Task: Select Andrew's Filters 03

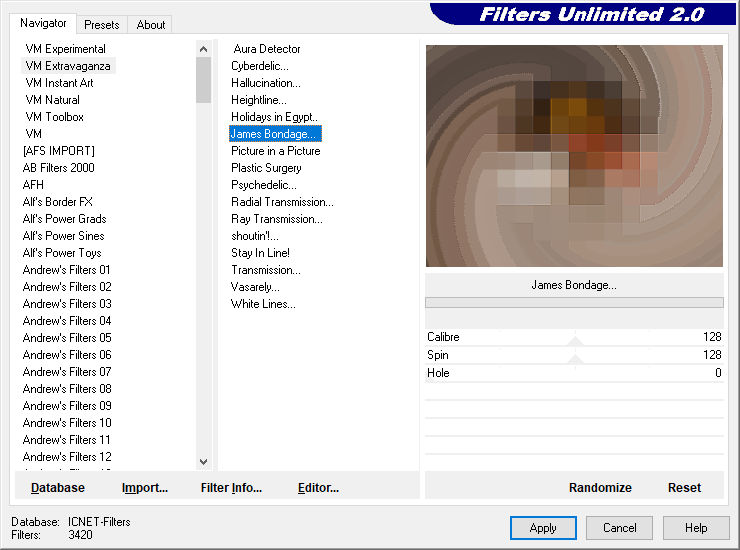Action: tap(67, 304)
